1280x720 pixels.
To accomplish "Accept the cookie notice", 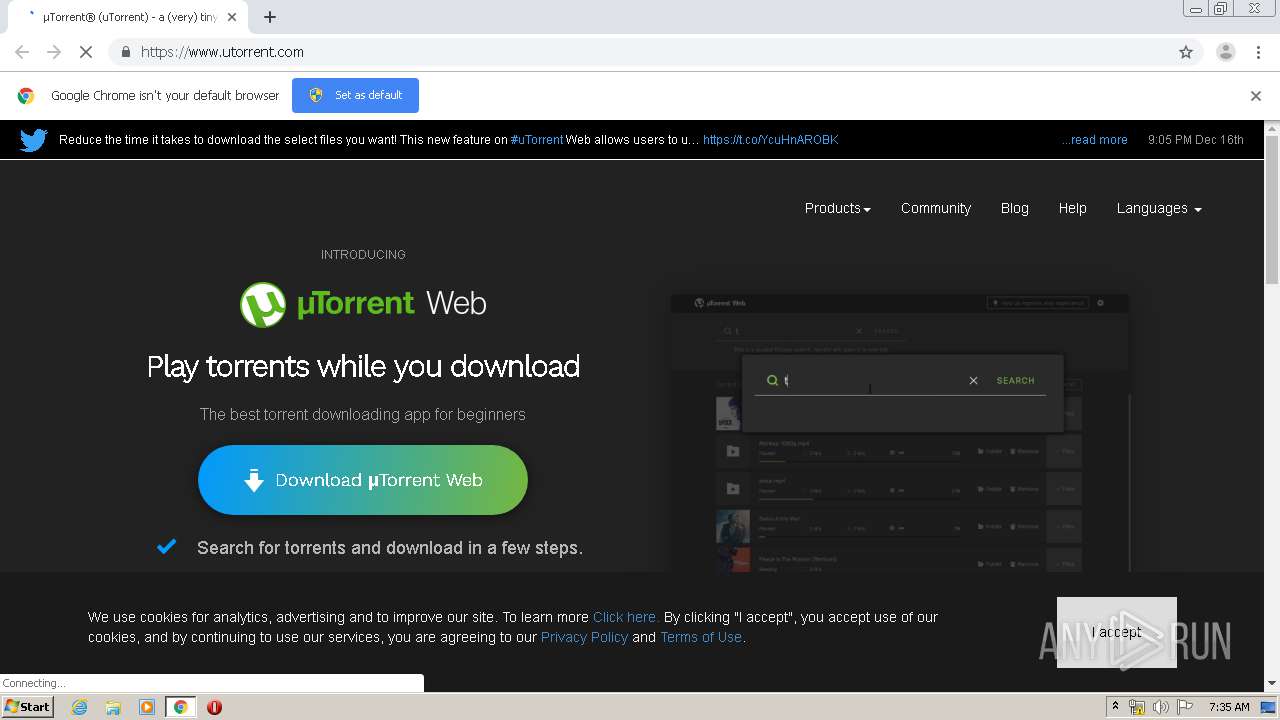I will pyautogui.click(x=1117, y=632).
